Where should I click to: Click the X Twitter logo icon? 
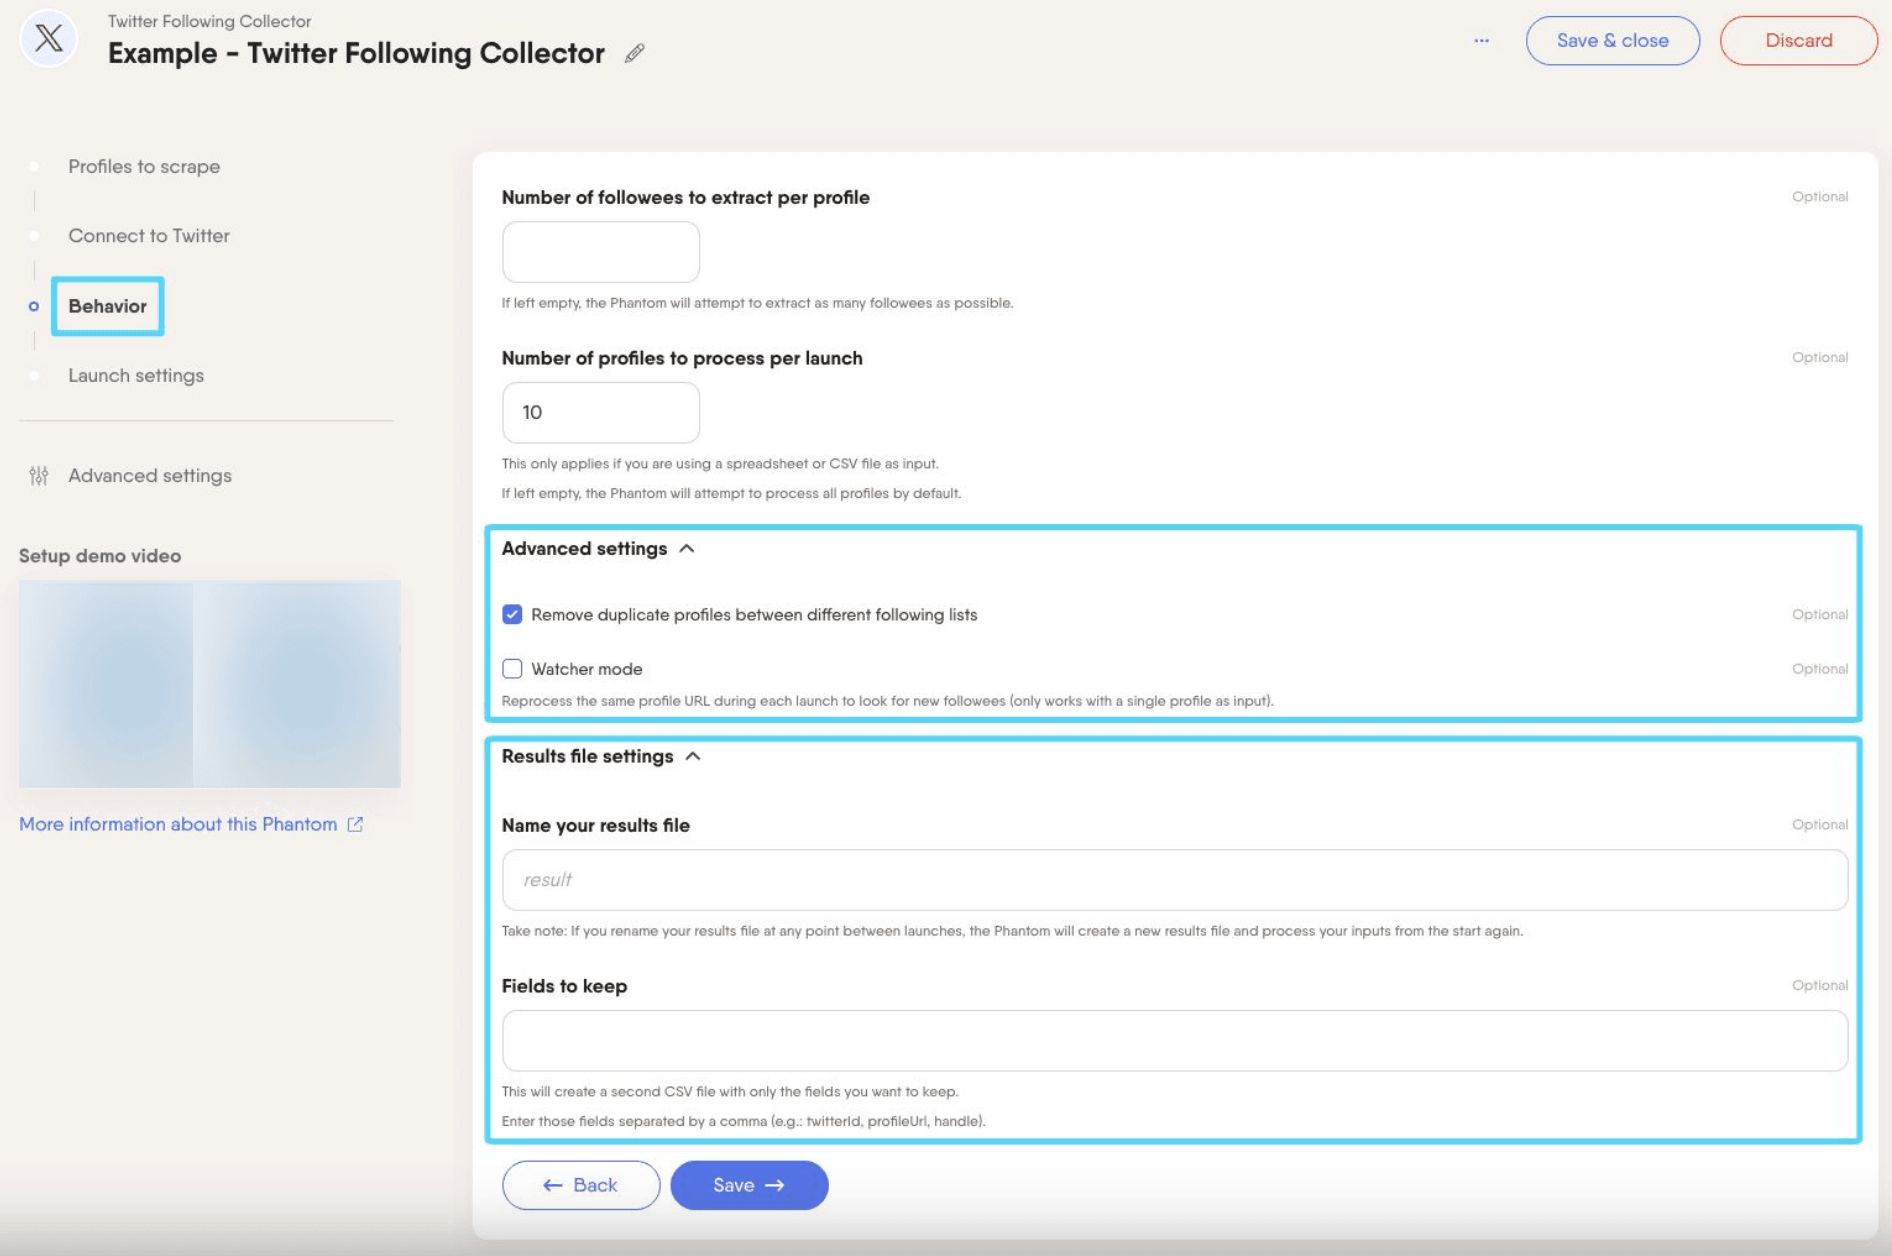point(49,40)
